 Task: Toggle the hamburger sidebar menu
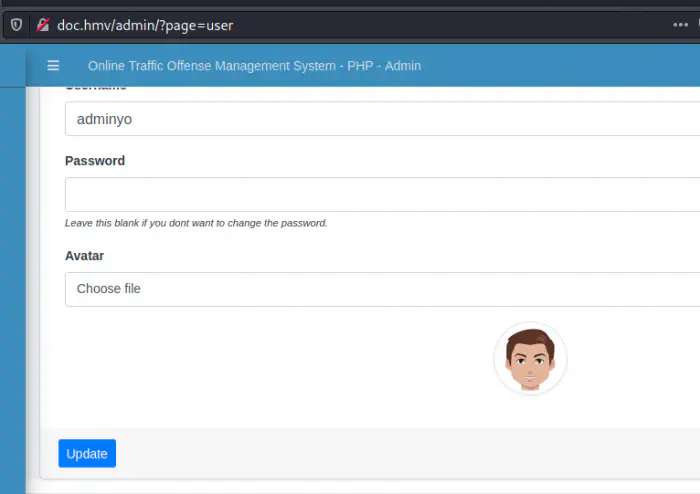(53, 66)
